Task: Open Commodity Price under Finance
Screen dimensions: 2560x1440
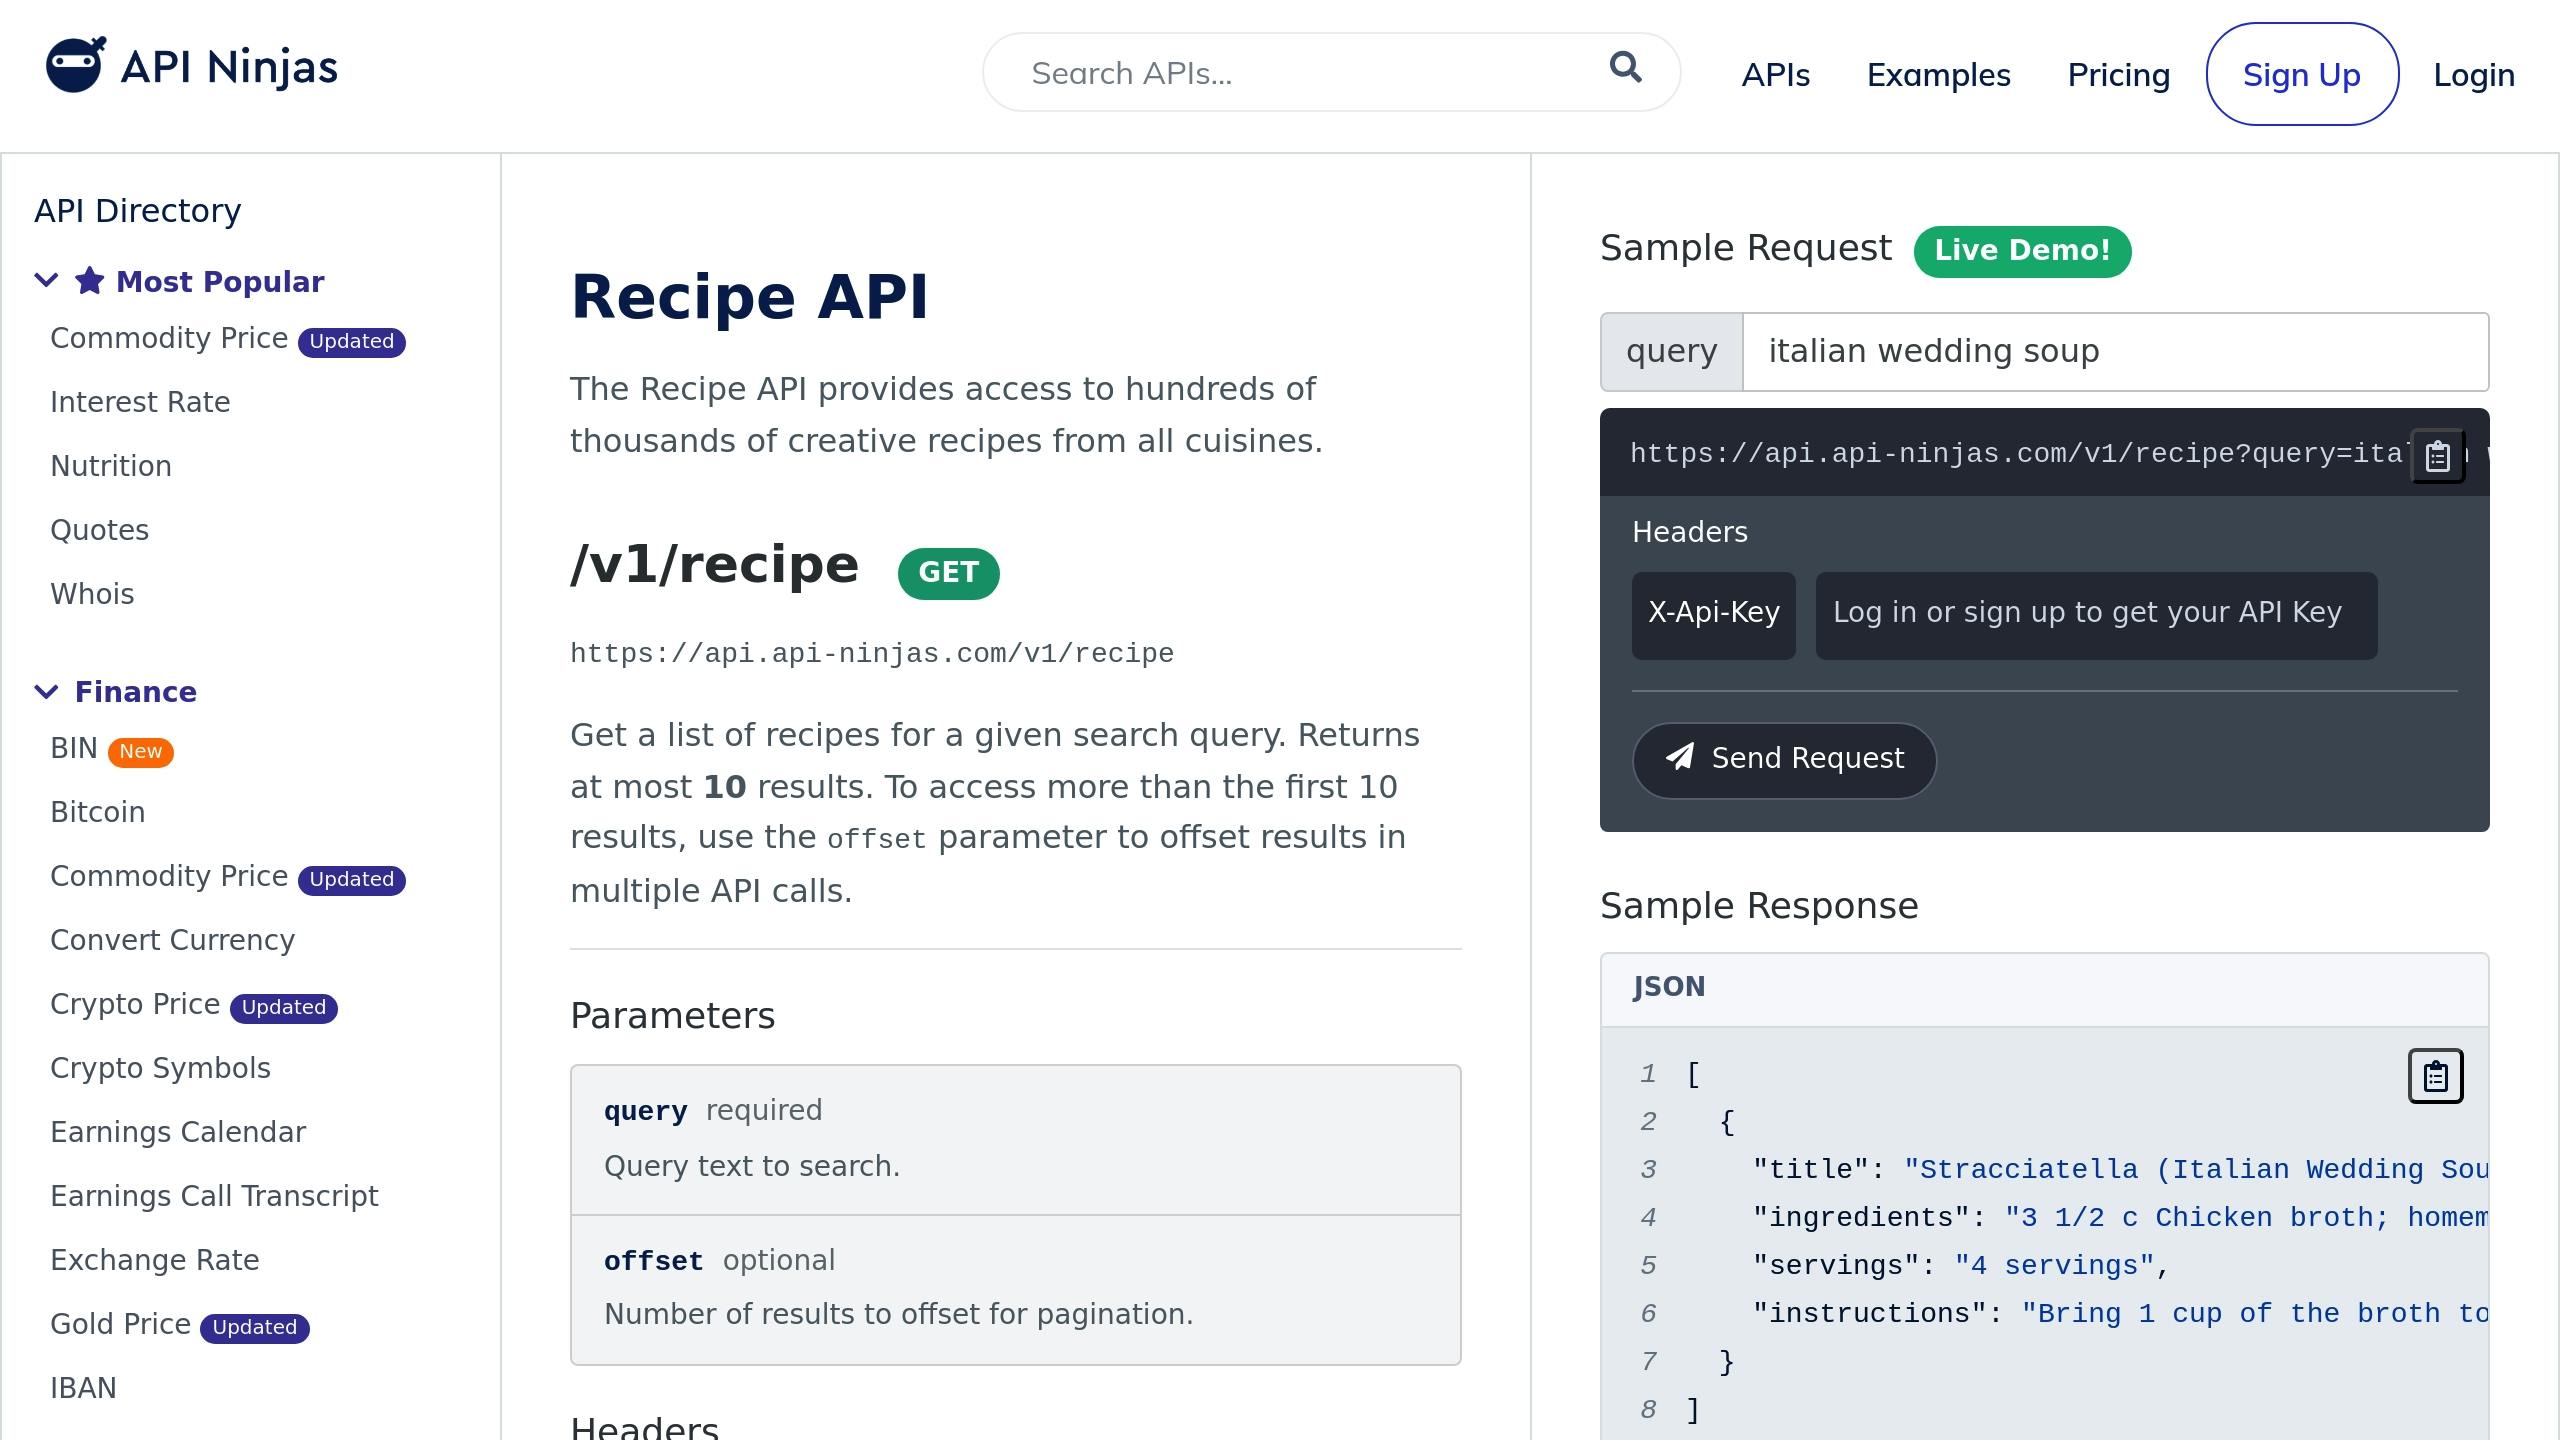Action: pyautogui.click(x=169, y=876)
